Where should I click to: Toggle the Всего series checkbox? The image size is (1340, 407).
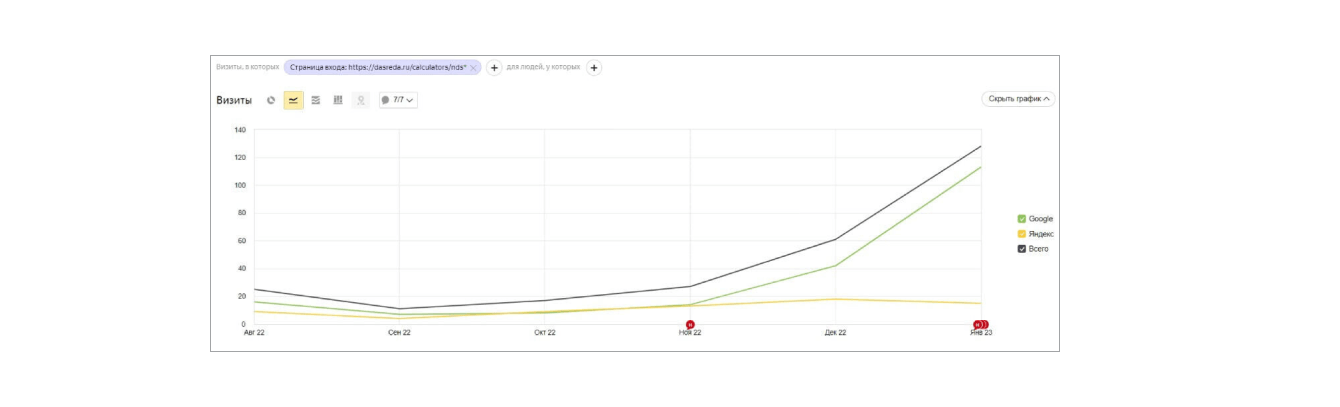pyautogui.click(x=1021, y=249)
